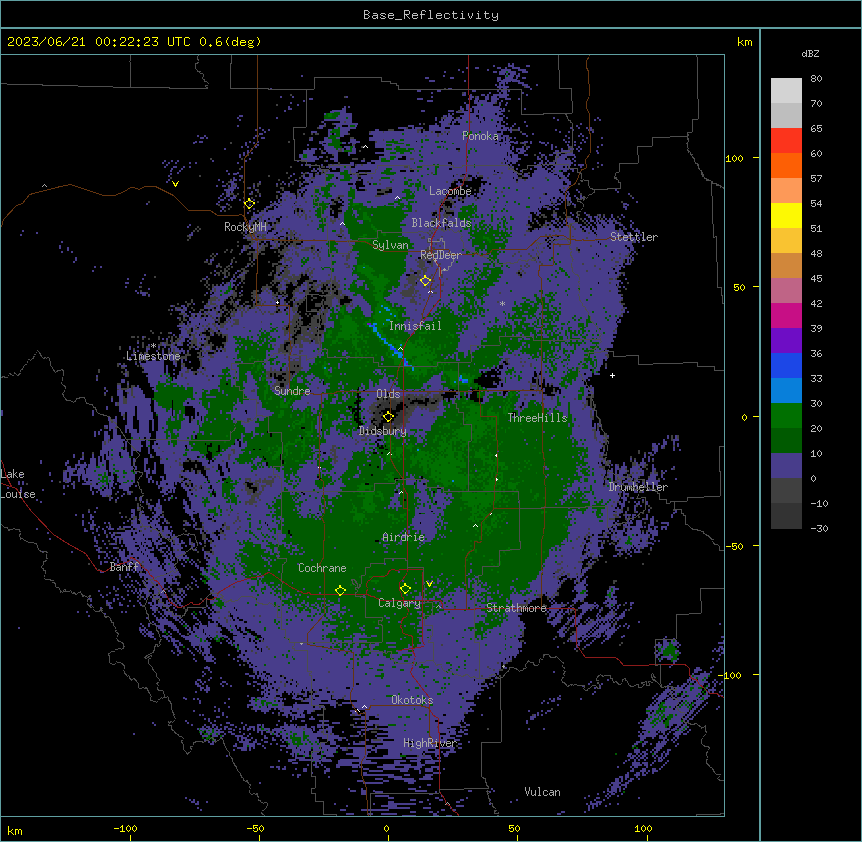Click the Ponoka label
This screenshot has width=862, height=842.
pyautogui.click(x=480, y=136)
